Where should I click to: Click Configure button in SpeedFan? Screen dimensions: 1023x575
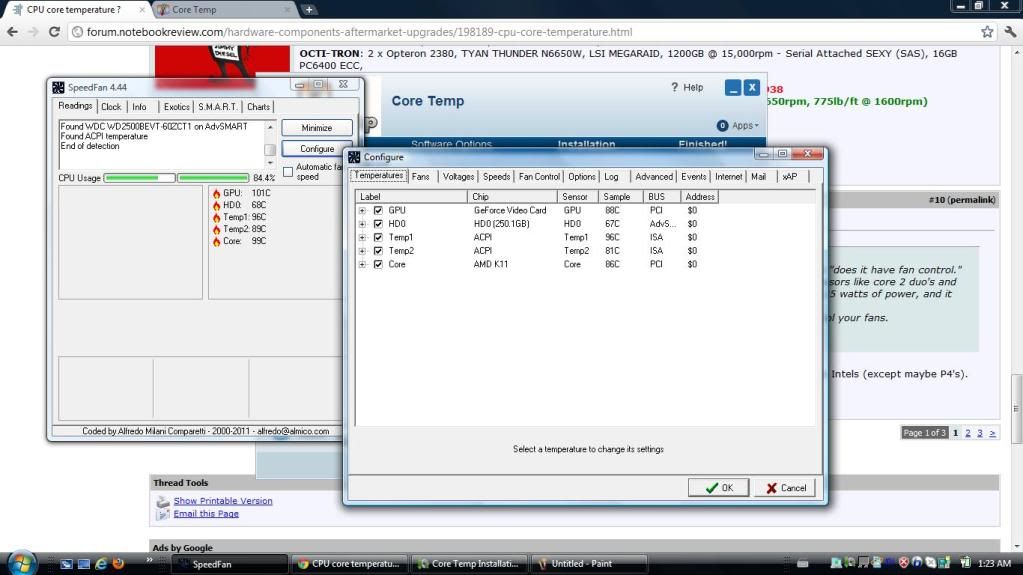coord(316,149)
